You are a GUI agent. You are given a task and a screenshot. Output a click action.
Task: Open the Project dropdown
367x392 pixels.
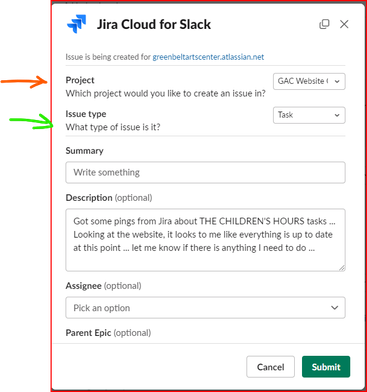pos(309,81)
